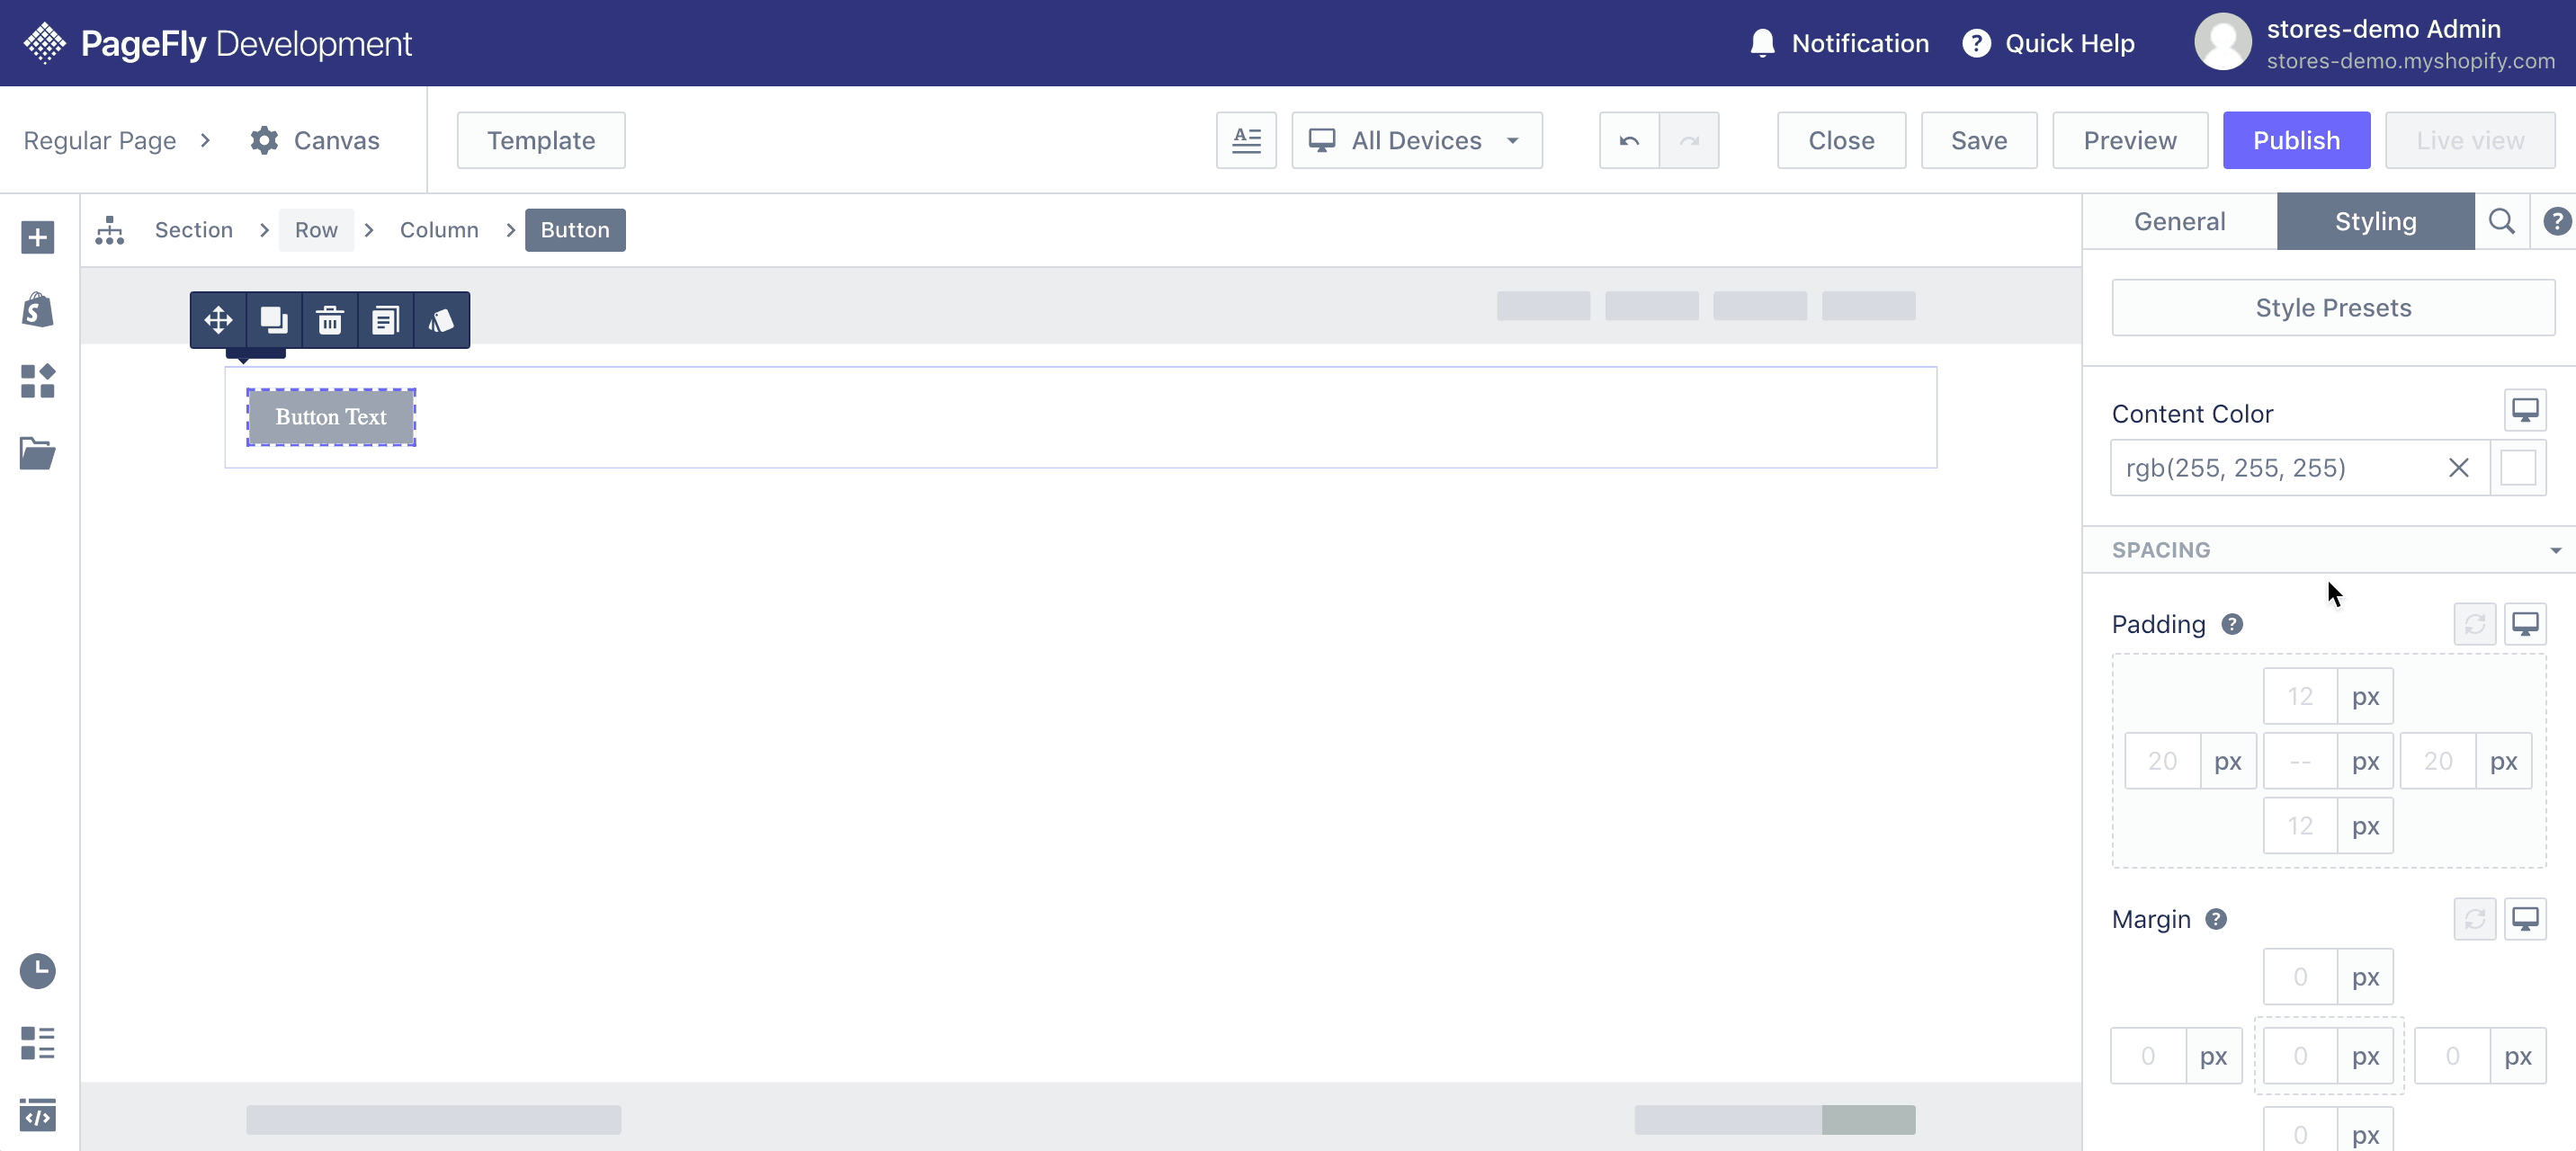Click the top padding value field
Screen dimensions: 2576x1151
pos(2300,696)
